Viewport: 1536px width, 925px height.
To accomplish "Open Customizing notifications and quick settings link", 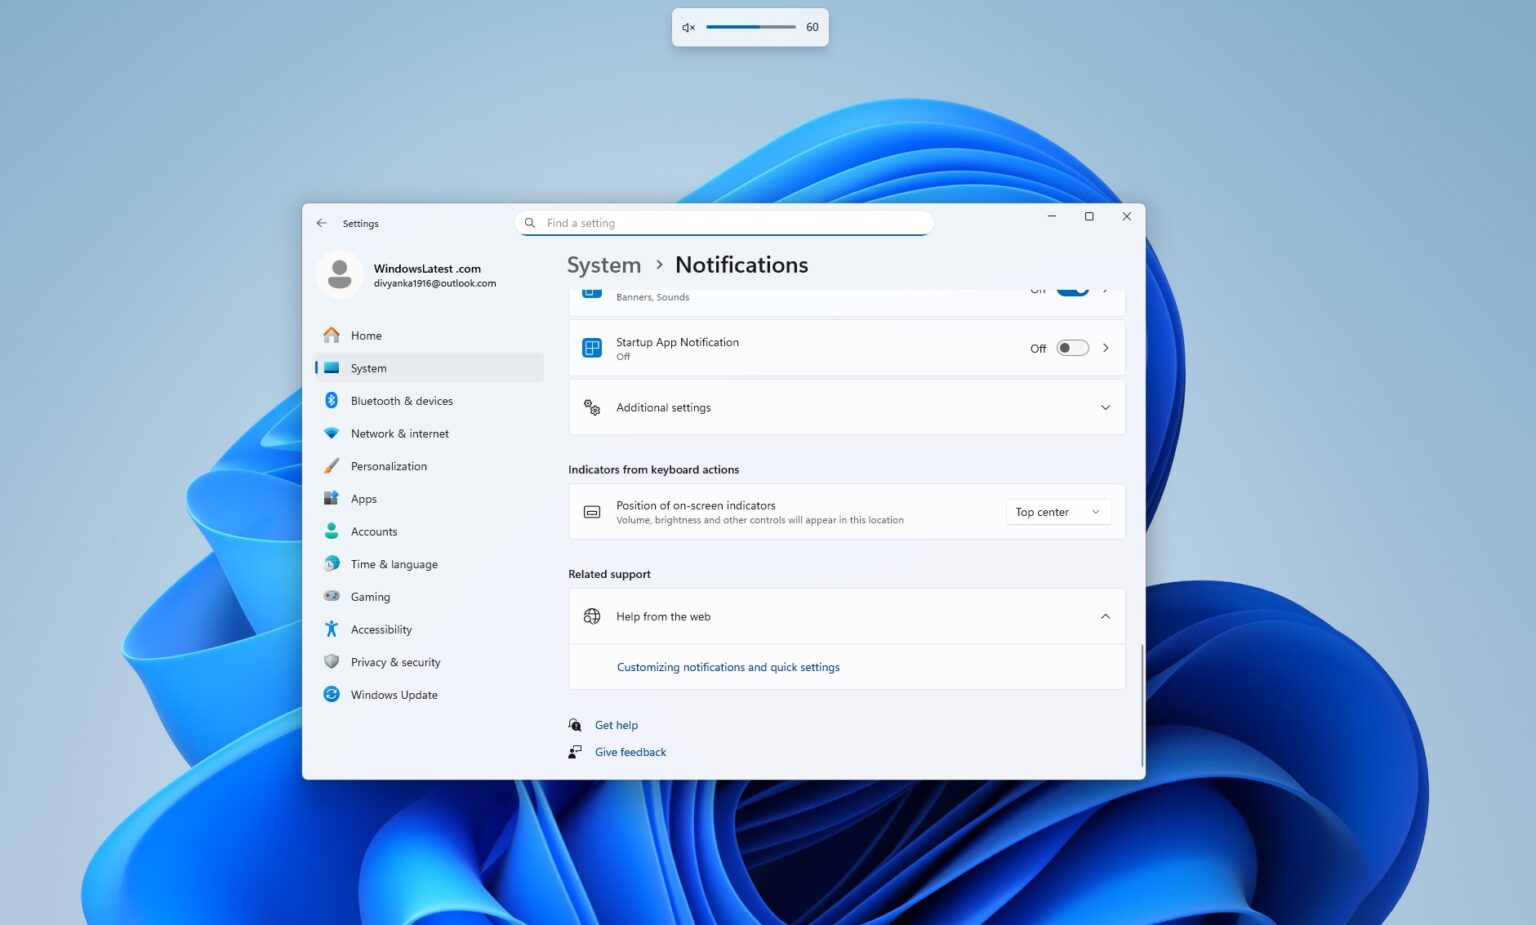I will point(727,666).
